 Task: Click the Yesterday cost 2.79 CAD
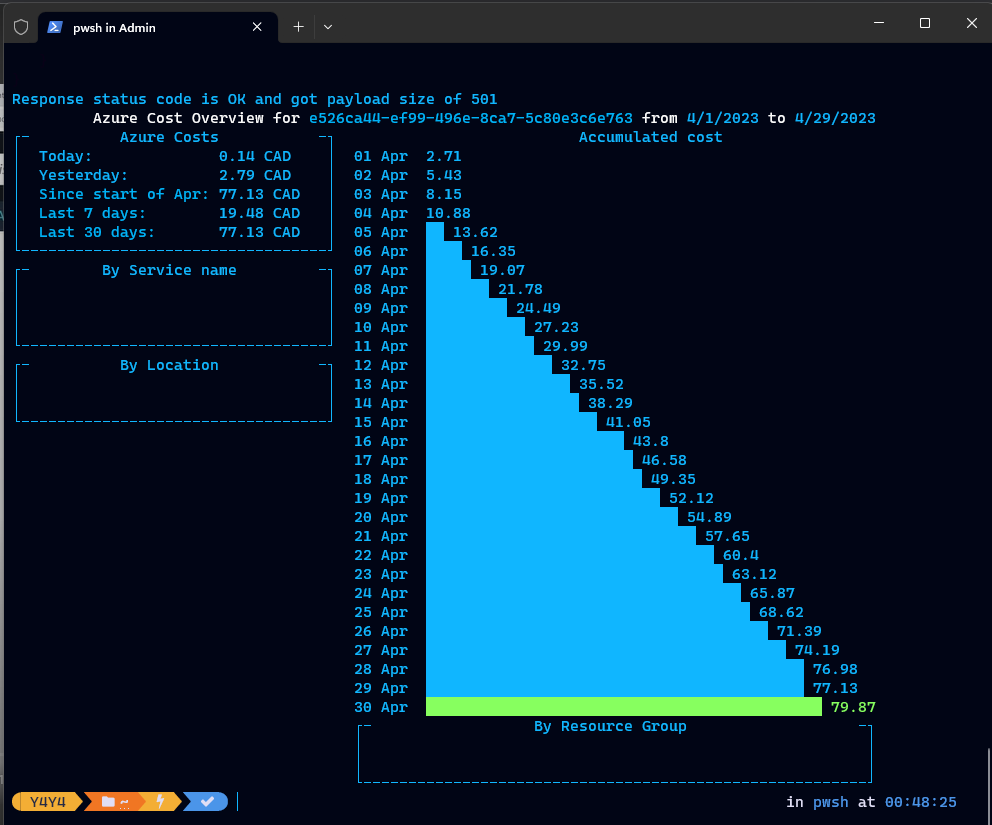pyautogui.click(x=255, y=175)
